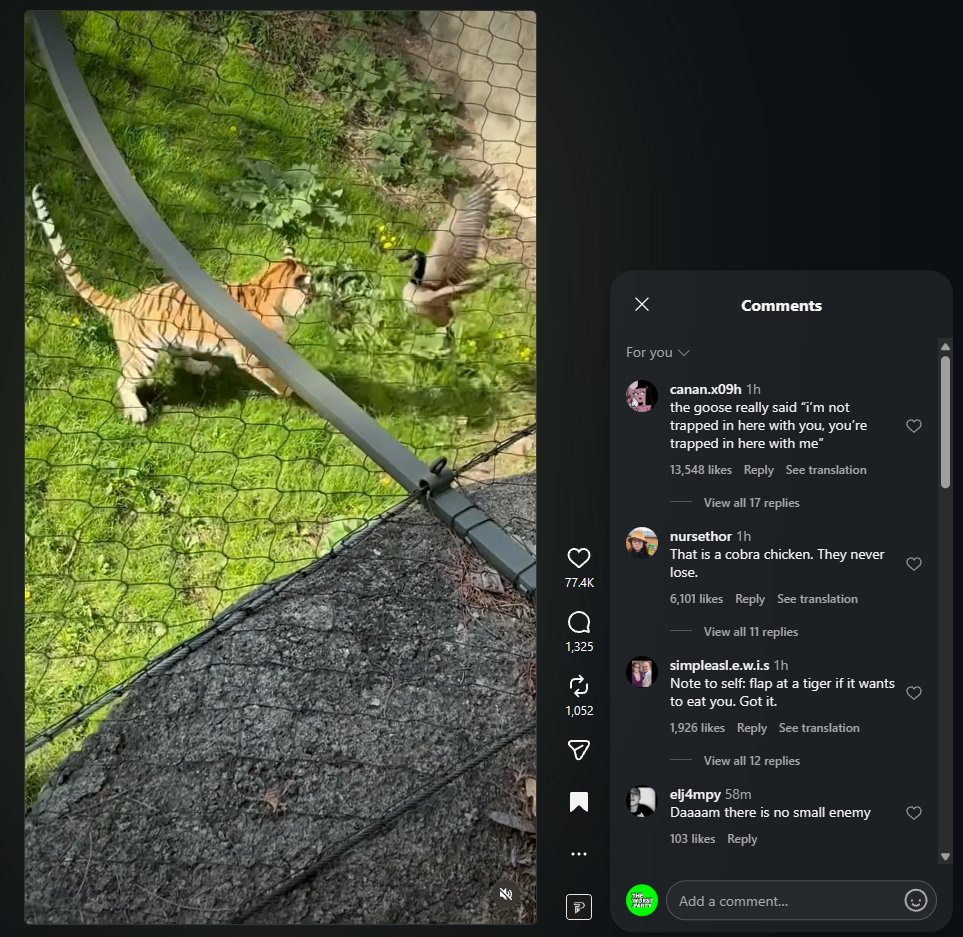Close the Comments panel

click(x=642, y=305)
